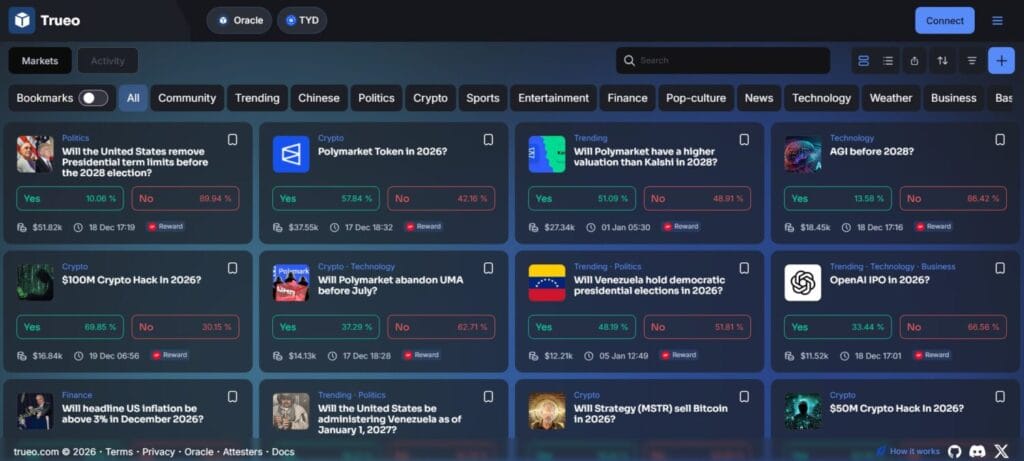Click the Oracle pill button in header
Viewport: 1024px width, 461px height.
coord(239,20)
